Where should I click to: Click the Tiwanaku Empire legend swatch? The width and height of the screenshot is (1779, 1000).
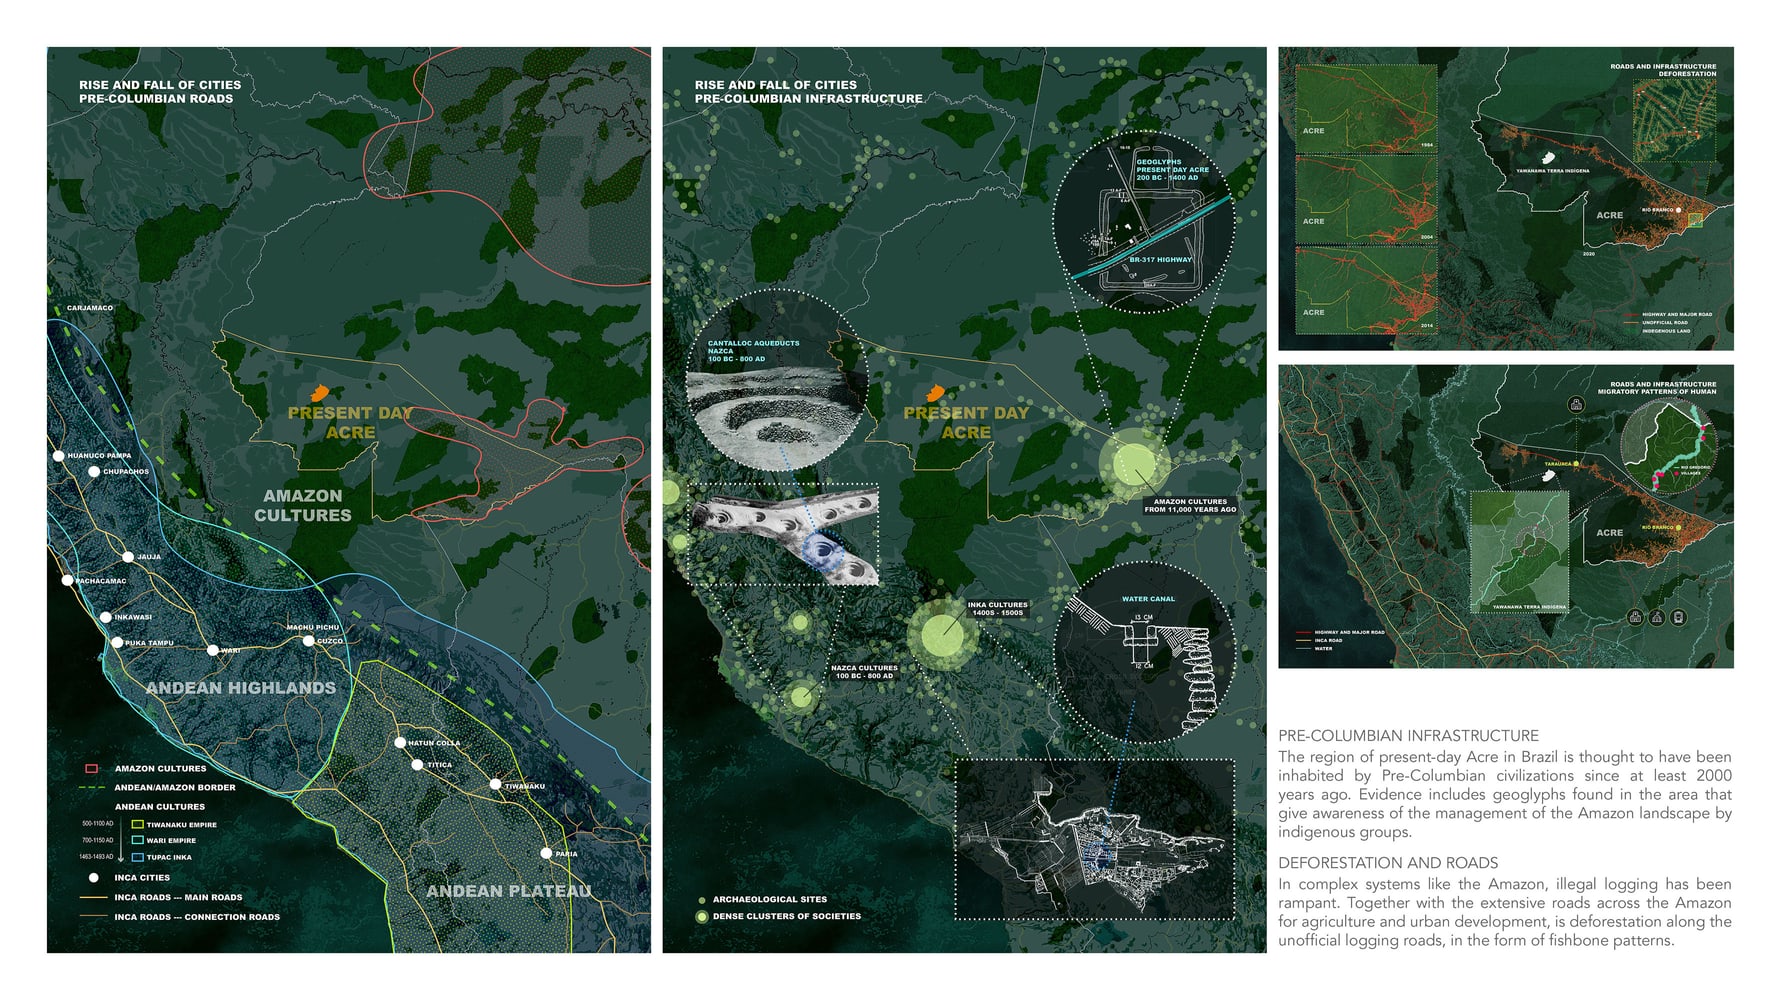coord(138,825)
